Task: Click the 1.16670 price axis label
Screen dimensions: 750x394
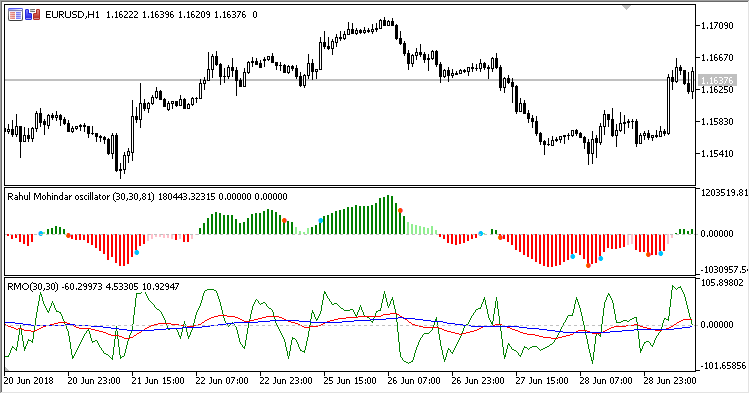Action: [x=717, y=57]
